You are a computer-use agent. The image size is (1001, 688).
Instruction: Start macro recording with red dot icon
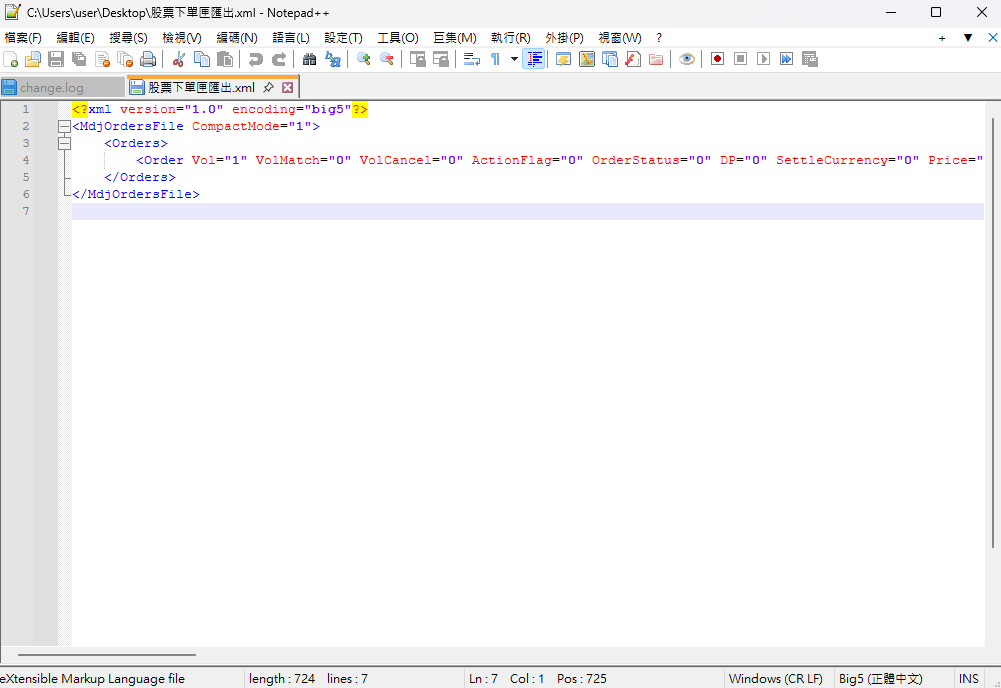click(718, 59)
